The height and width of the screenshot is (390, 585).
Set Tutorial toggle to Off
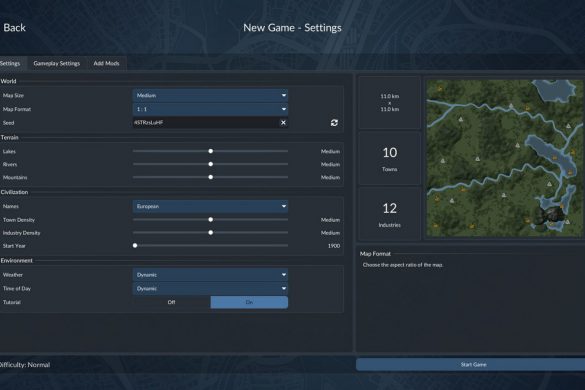pos(171,302)
